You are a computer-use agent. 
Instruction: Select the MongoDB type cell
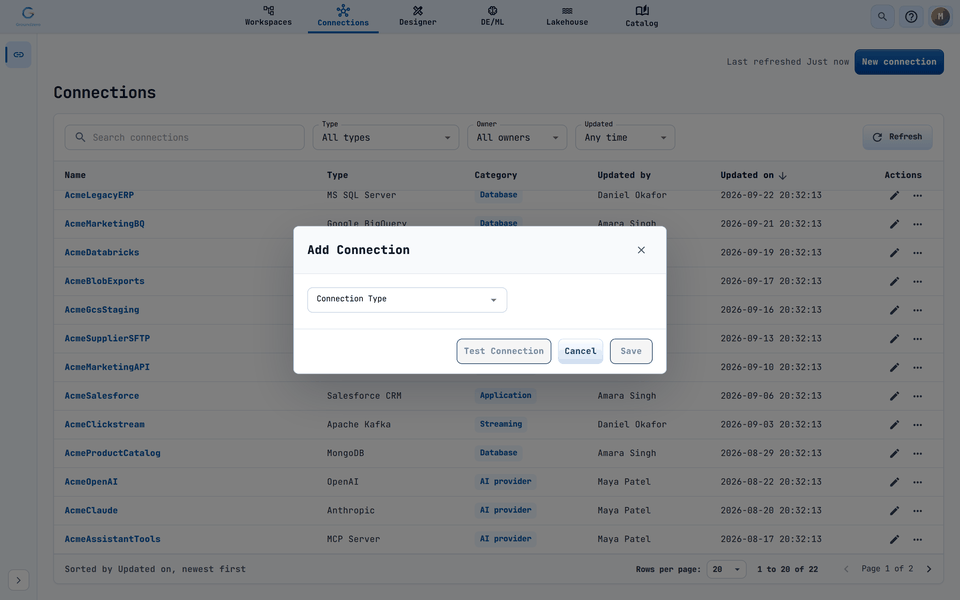[345, 453]
